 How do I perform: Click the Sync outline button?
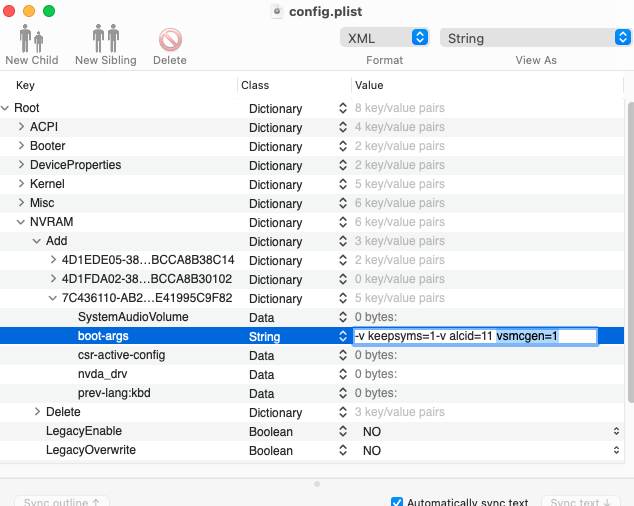click(62, 502)
